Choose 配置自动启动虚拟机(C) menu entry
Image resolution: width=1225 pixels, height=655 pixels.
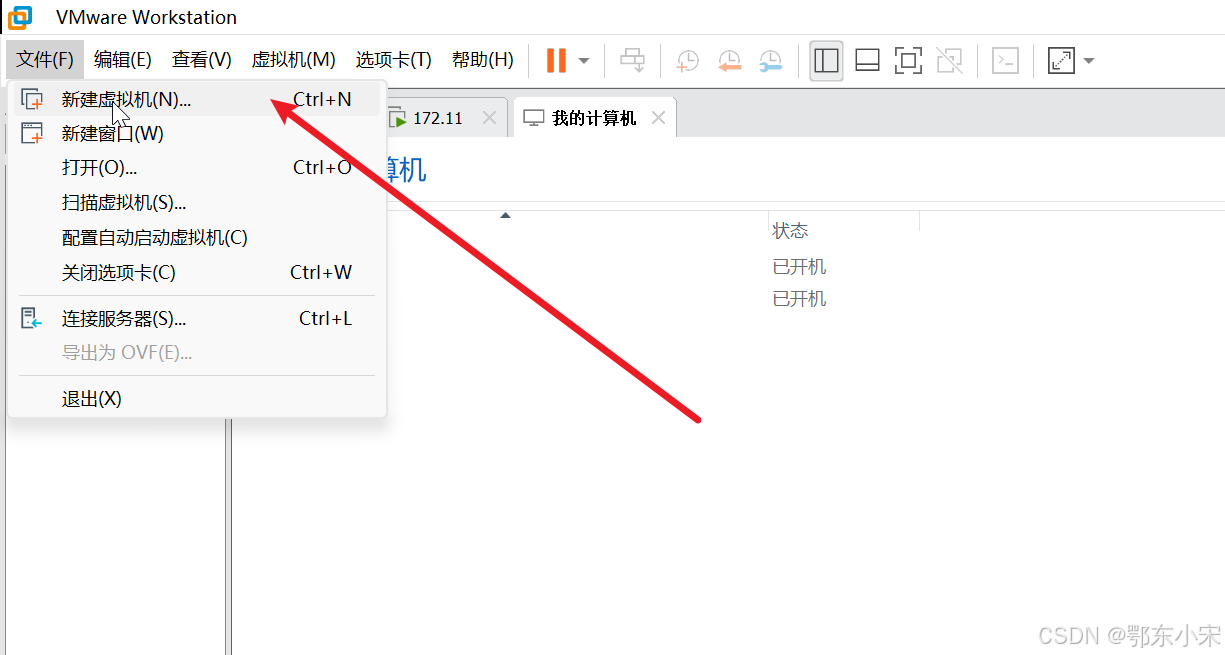(x=197, y=238)
